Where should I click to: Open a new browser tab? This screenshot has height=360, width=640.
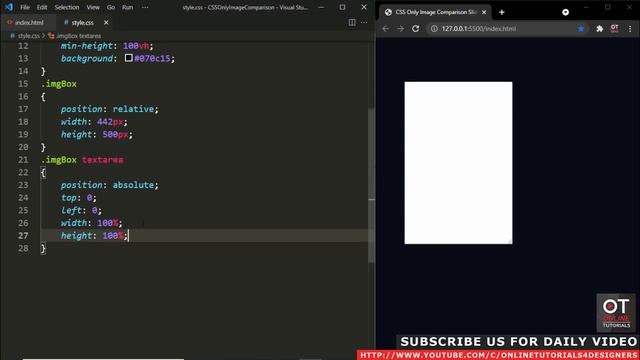[502, 12]
